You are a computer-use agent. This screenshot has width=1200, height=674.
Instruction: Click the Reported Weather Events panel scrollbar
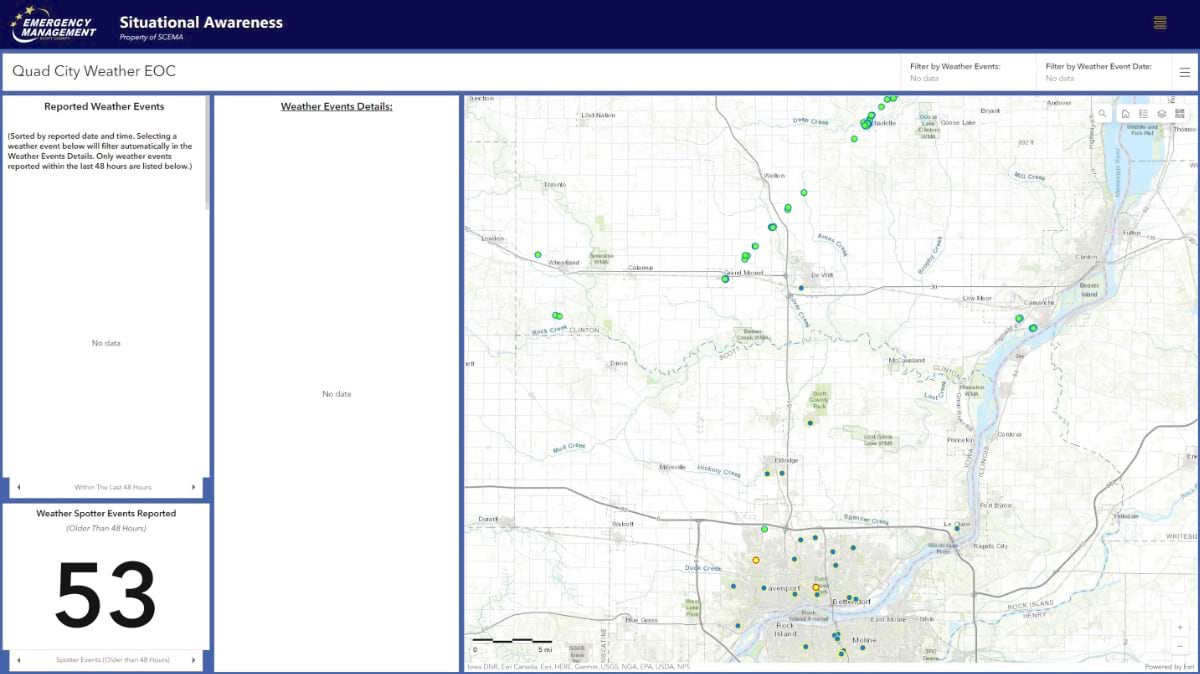tap(207, 154)
